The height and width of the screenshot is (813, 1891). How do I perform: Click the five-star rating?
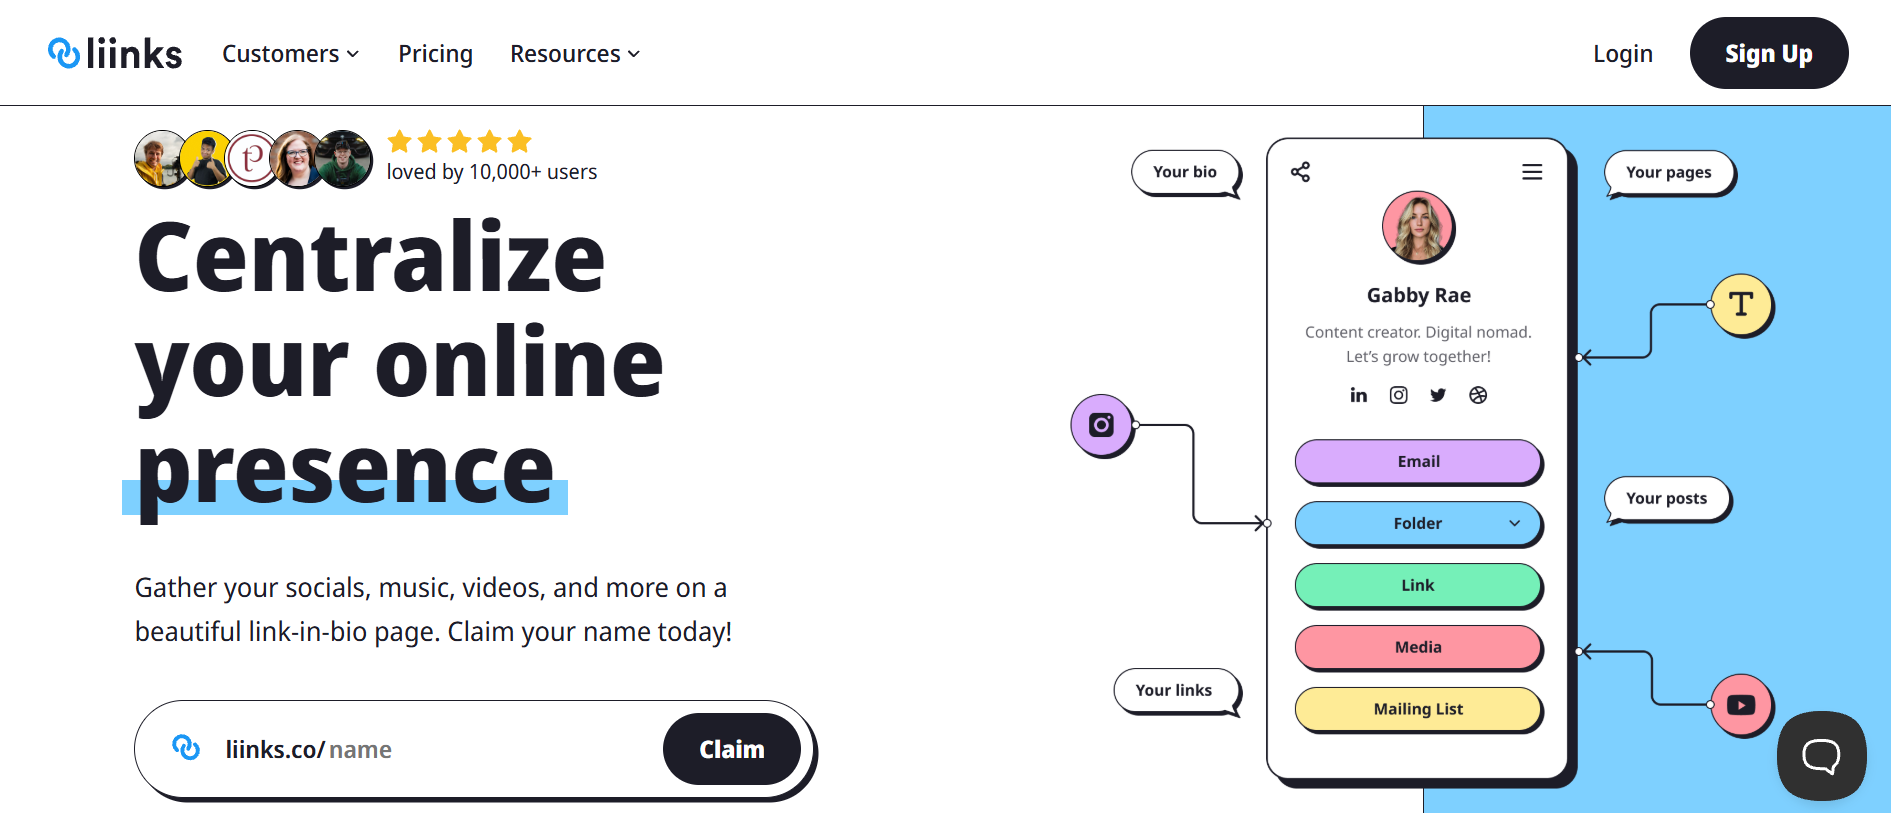click(x=459, y=141)
